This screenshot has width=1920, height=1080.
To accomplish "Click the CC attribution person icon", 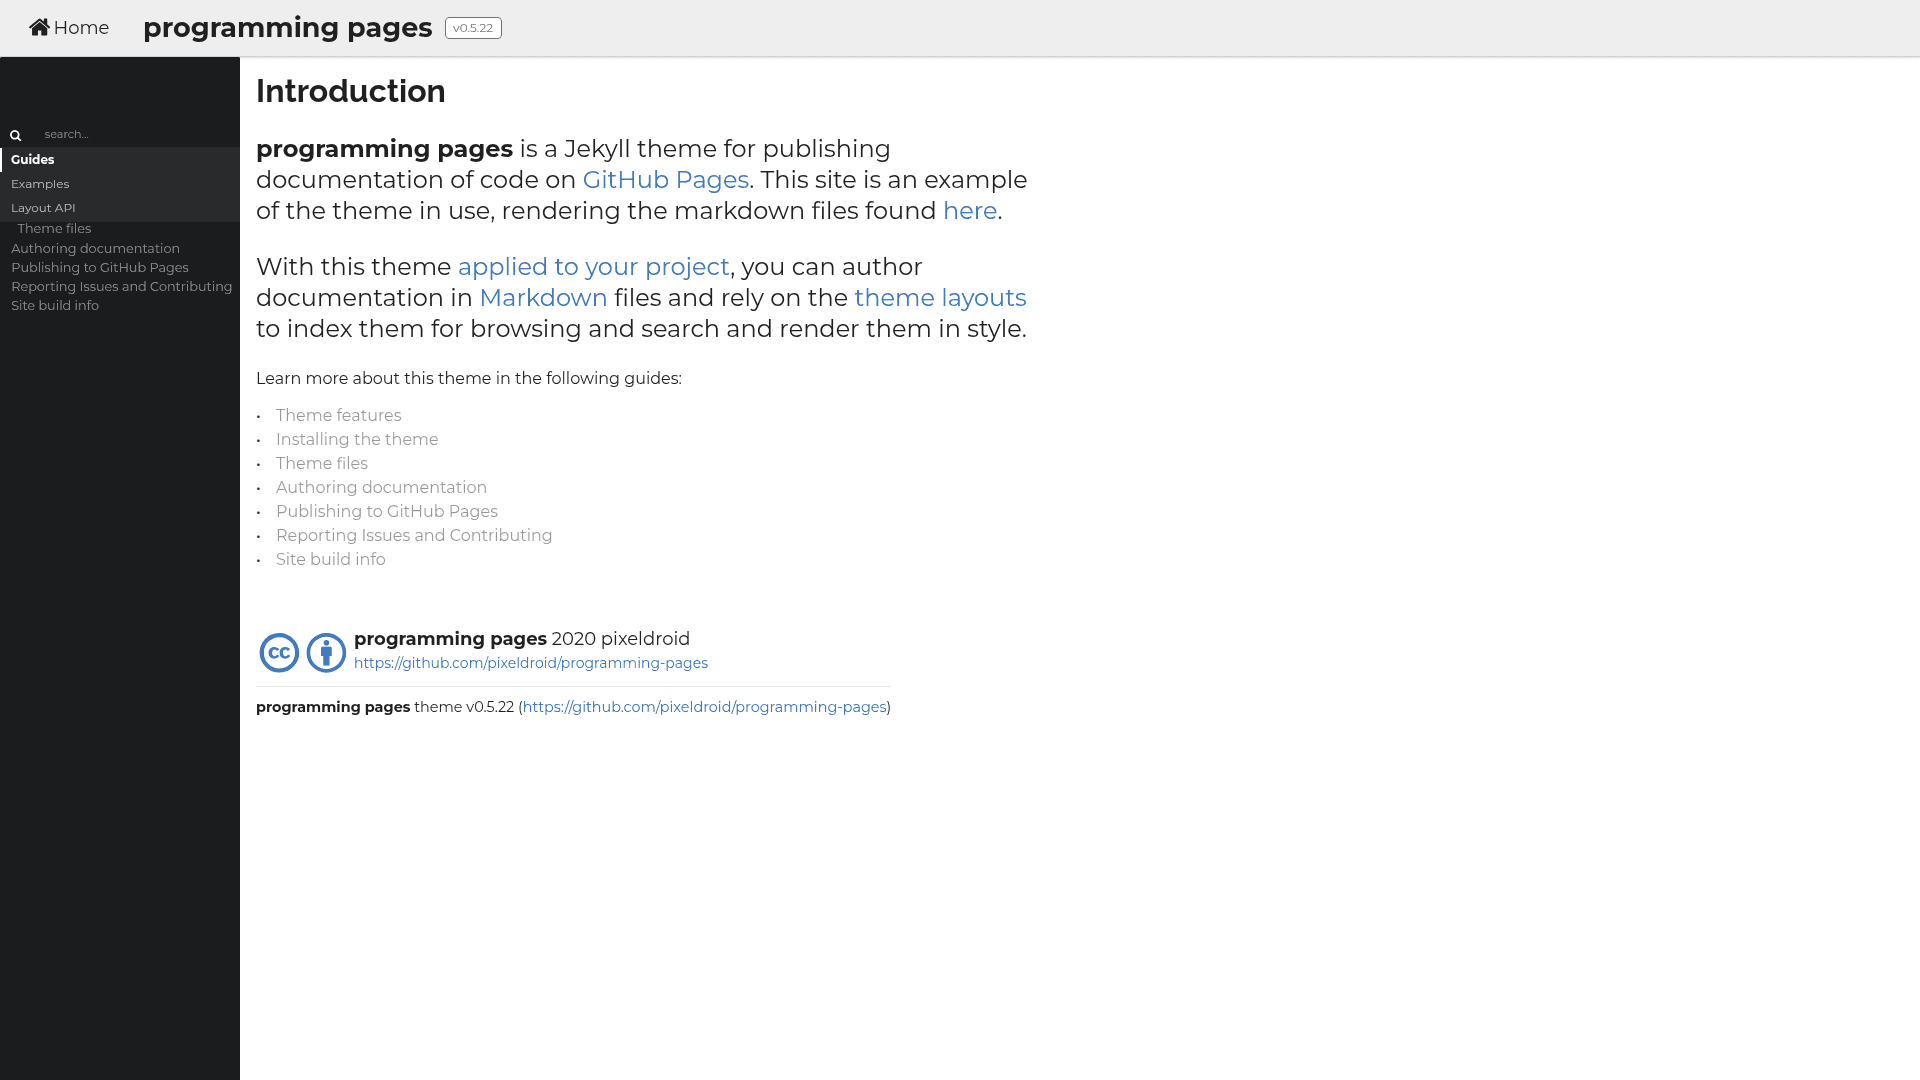I will click(326, 653).
